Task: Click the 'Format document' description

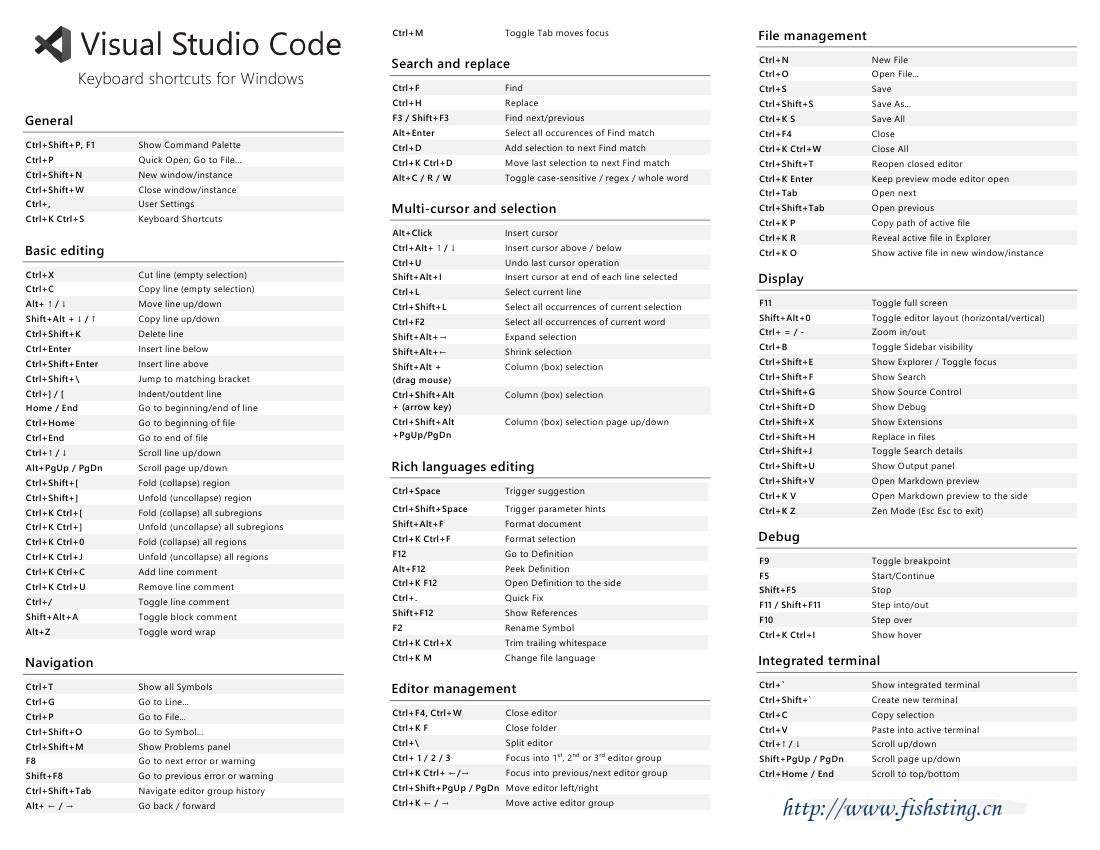Action: click(543, 524)
